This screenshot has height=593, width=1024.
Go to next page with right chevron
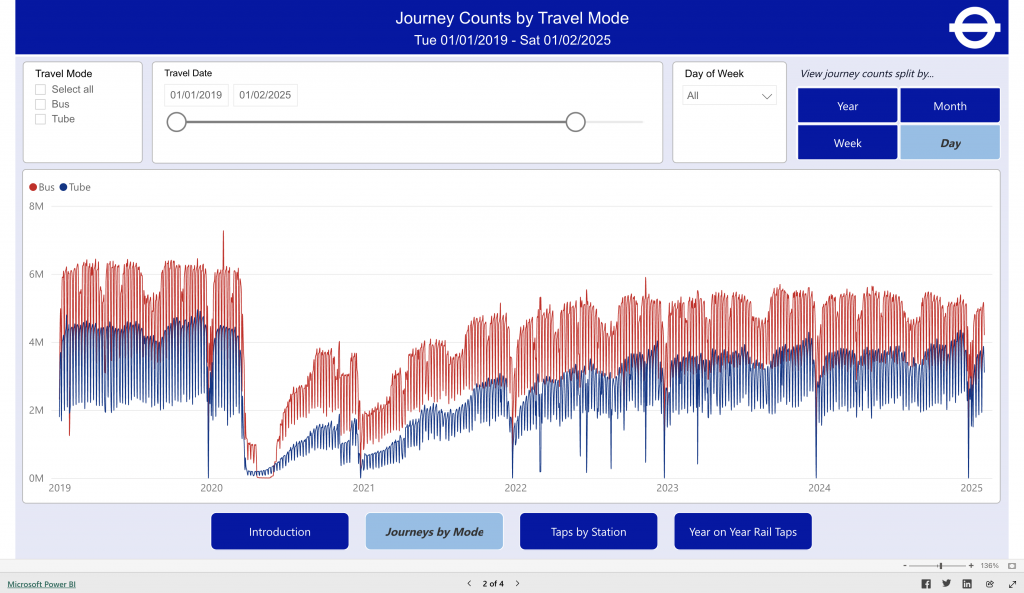[x=517, y=583]
